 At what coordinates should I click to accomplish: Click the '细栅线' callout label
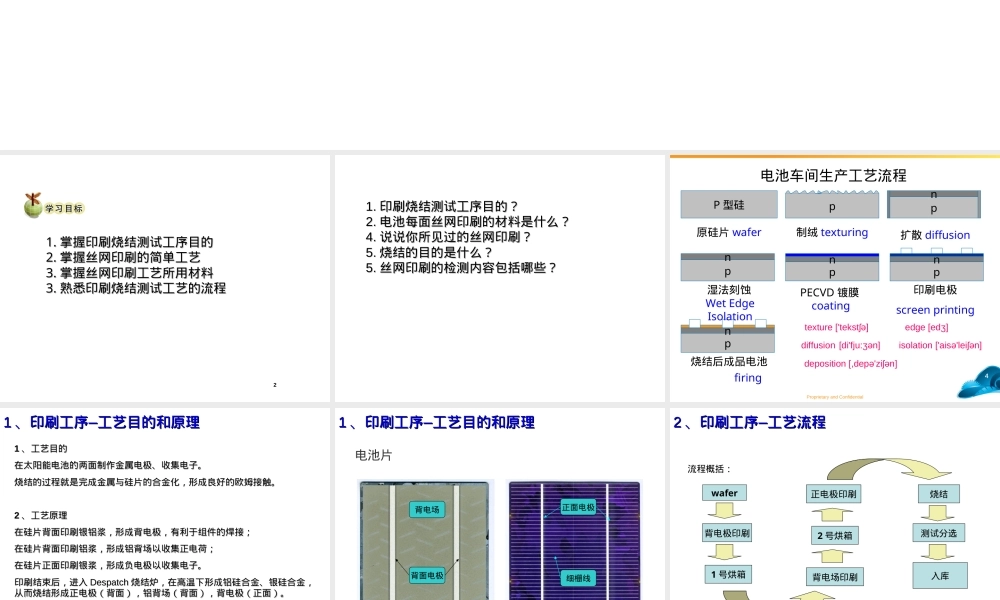(x=578, y=578)
